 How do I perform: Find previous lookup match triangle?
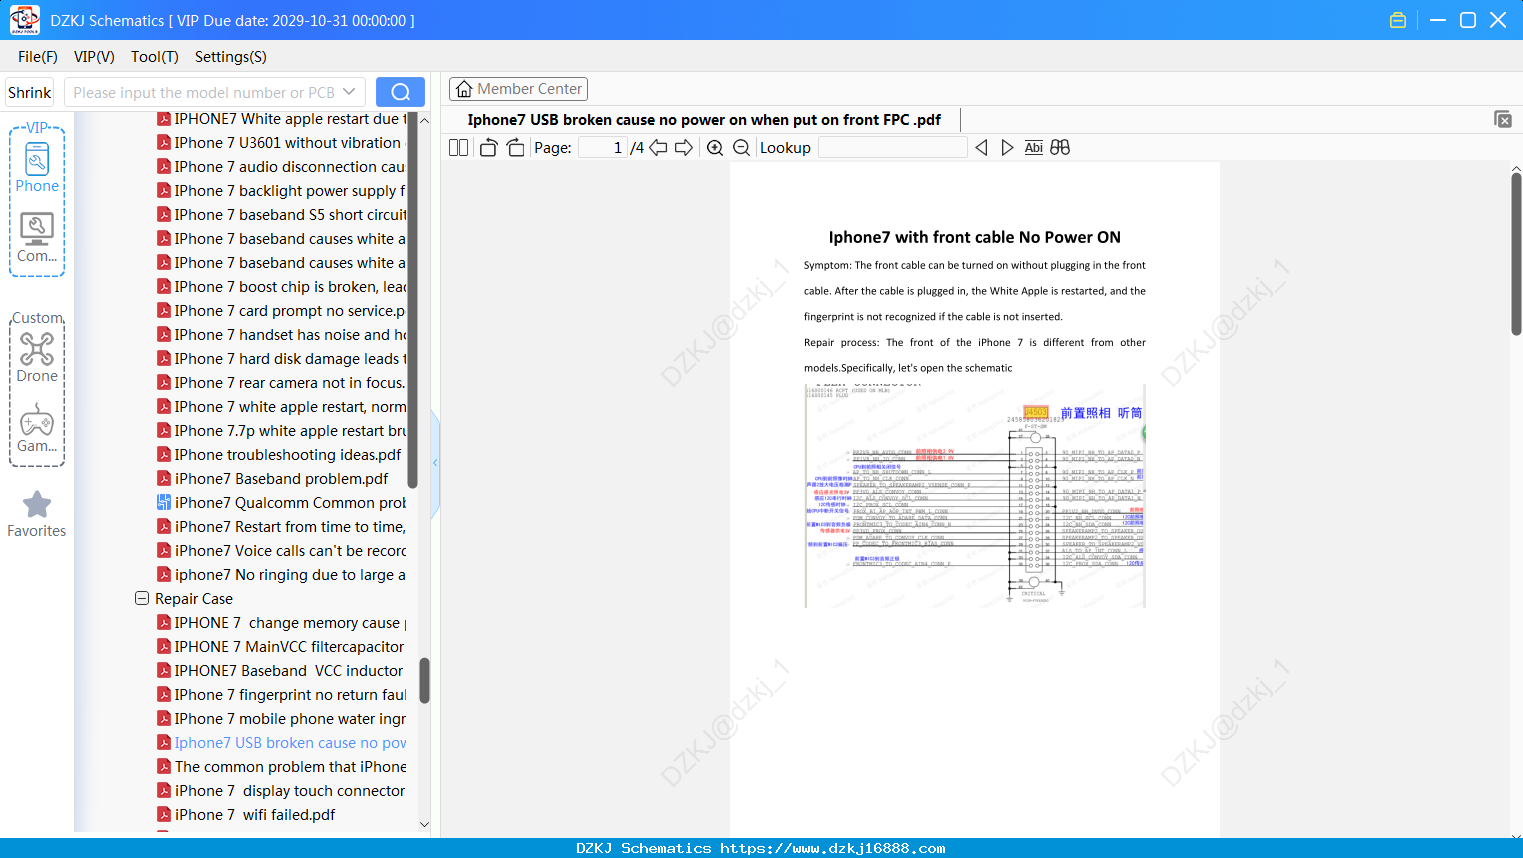point(981,148)
